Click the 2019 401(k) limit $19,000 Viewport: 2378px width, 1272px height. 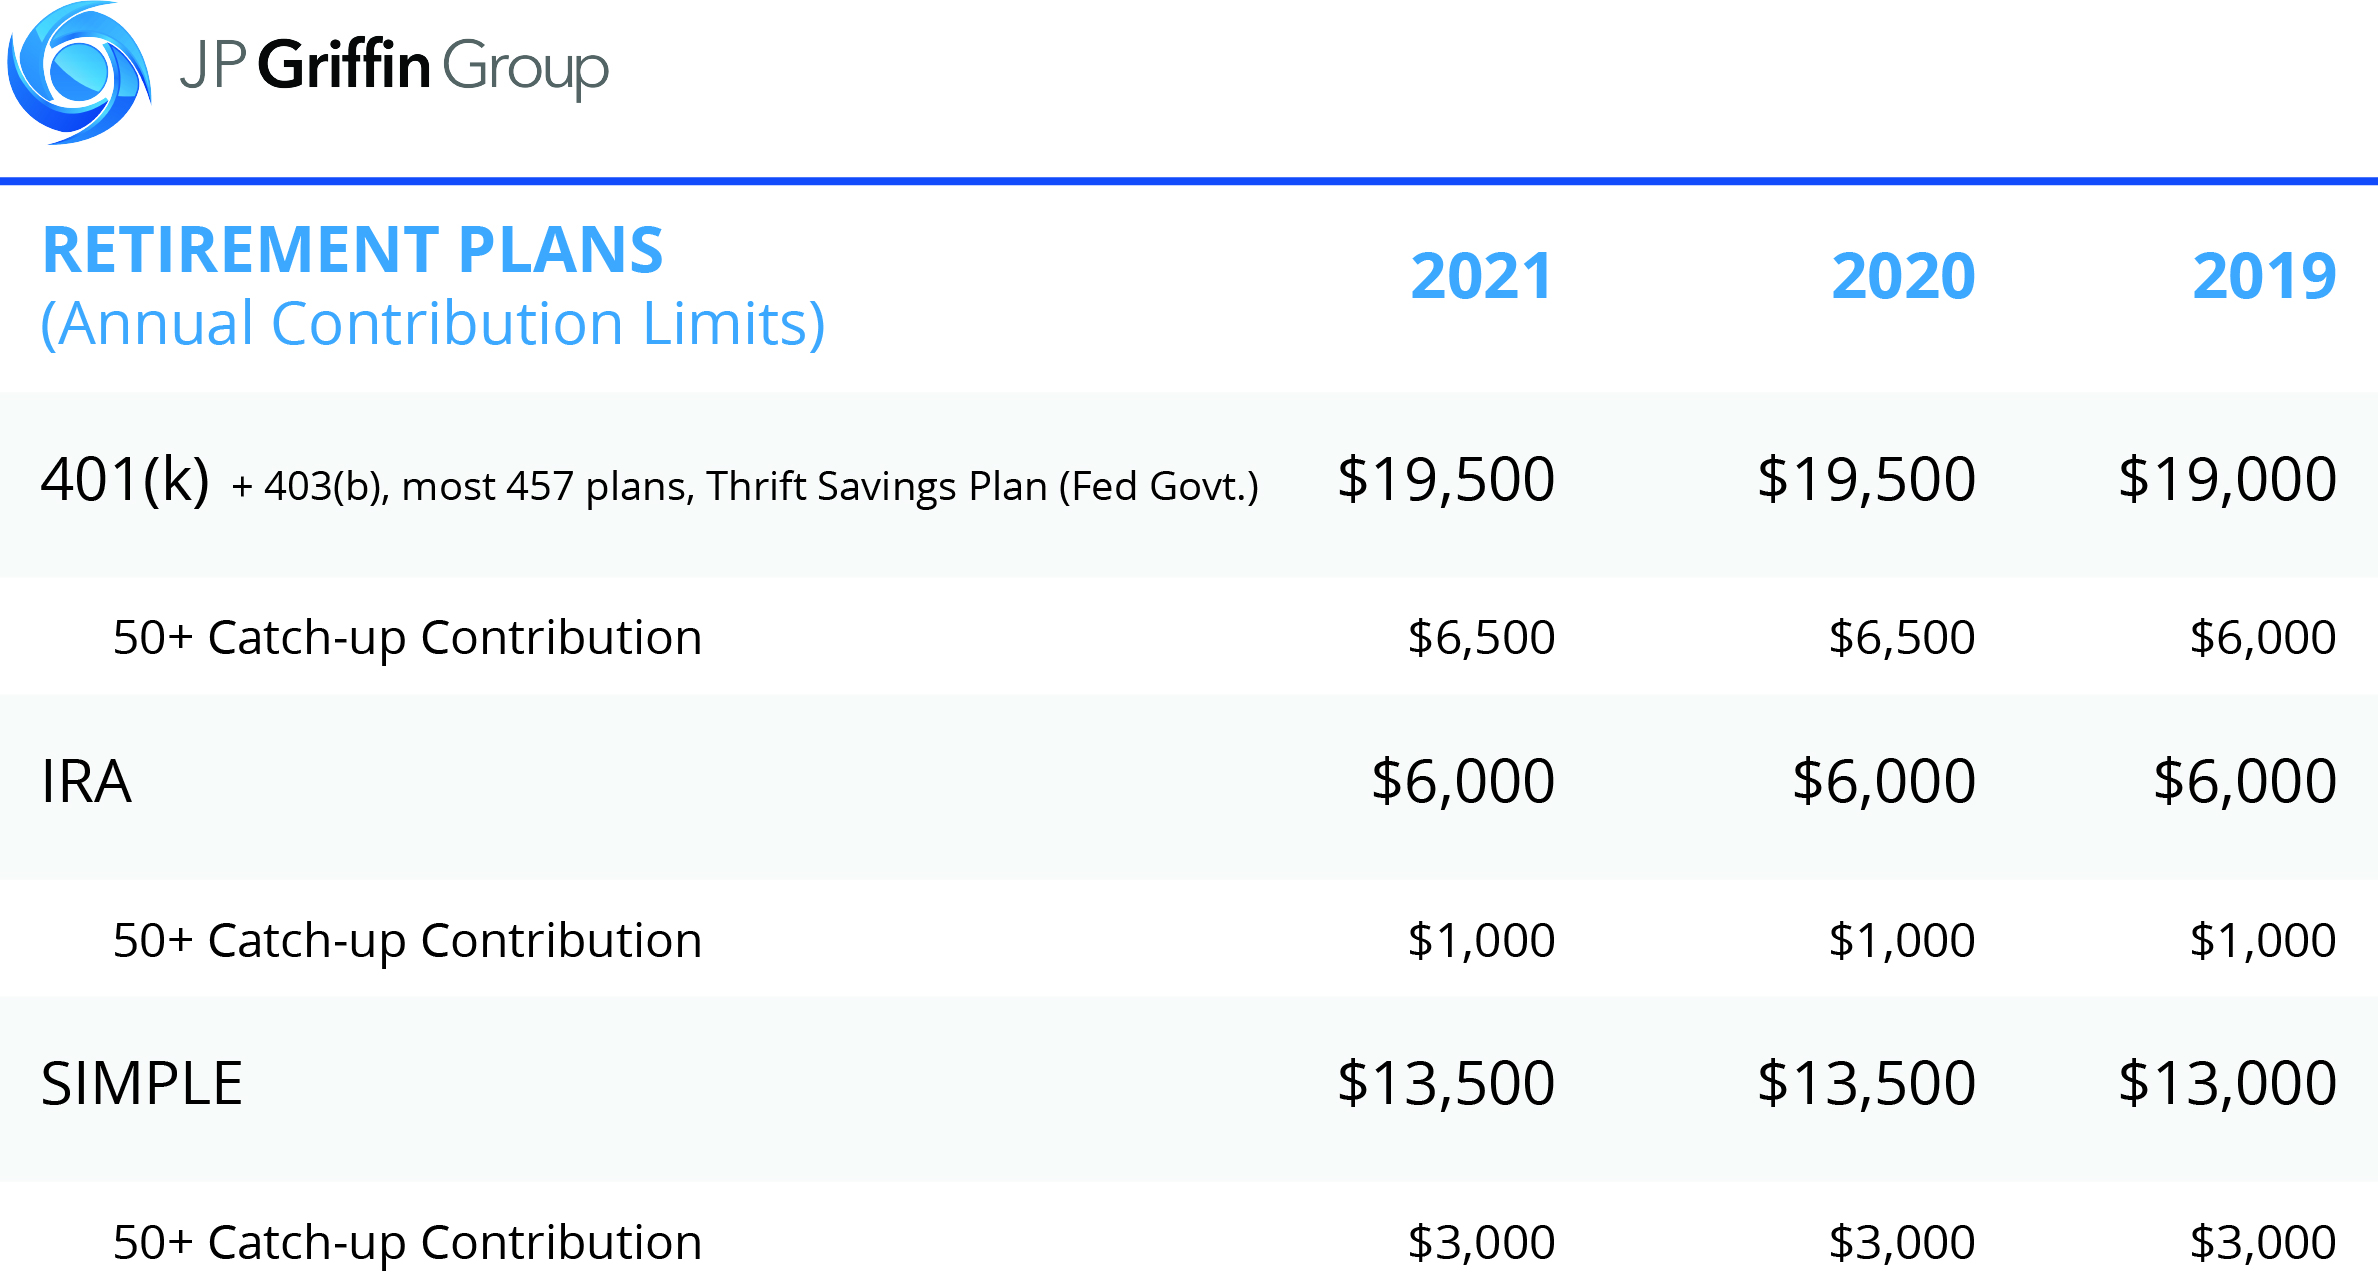2227,479
